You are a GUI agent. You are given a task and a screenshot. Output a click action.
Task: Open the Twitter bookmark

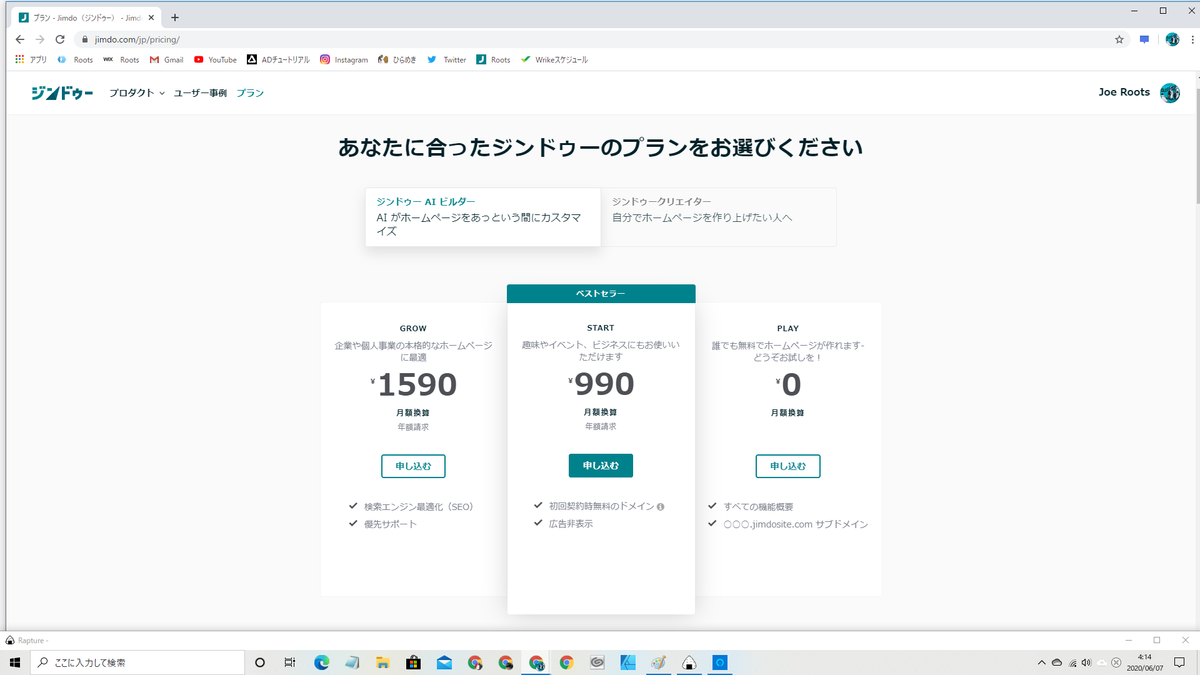(x=446, y=60)
